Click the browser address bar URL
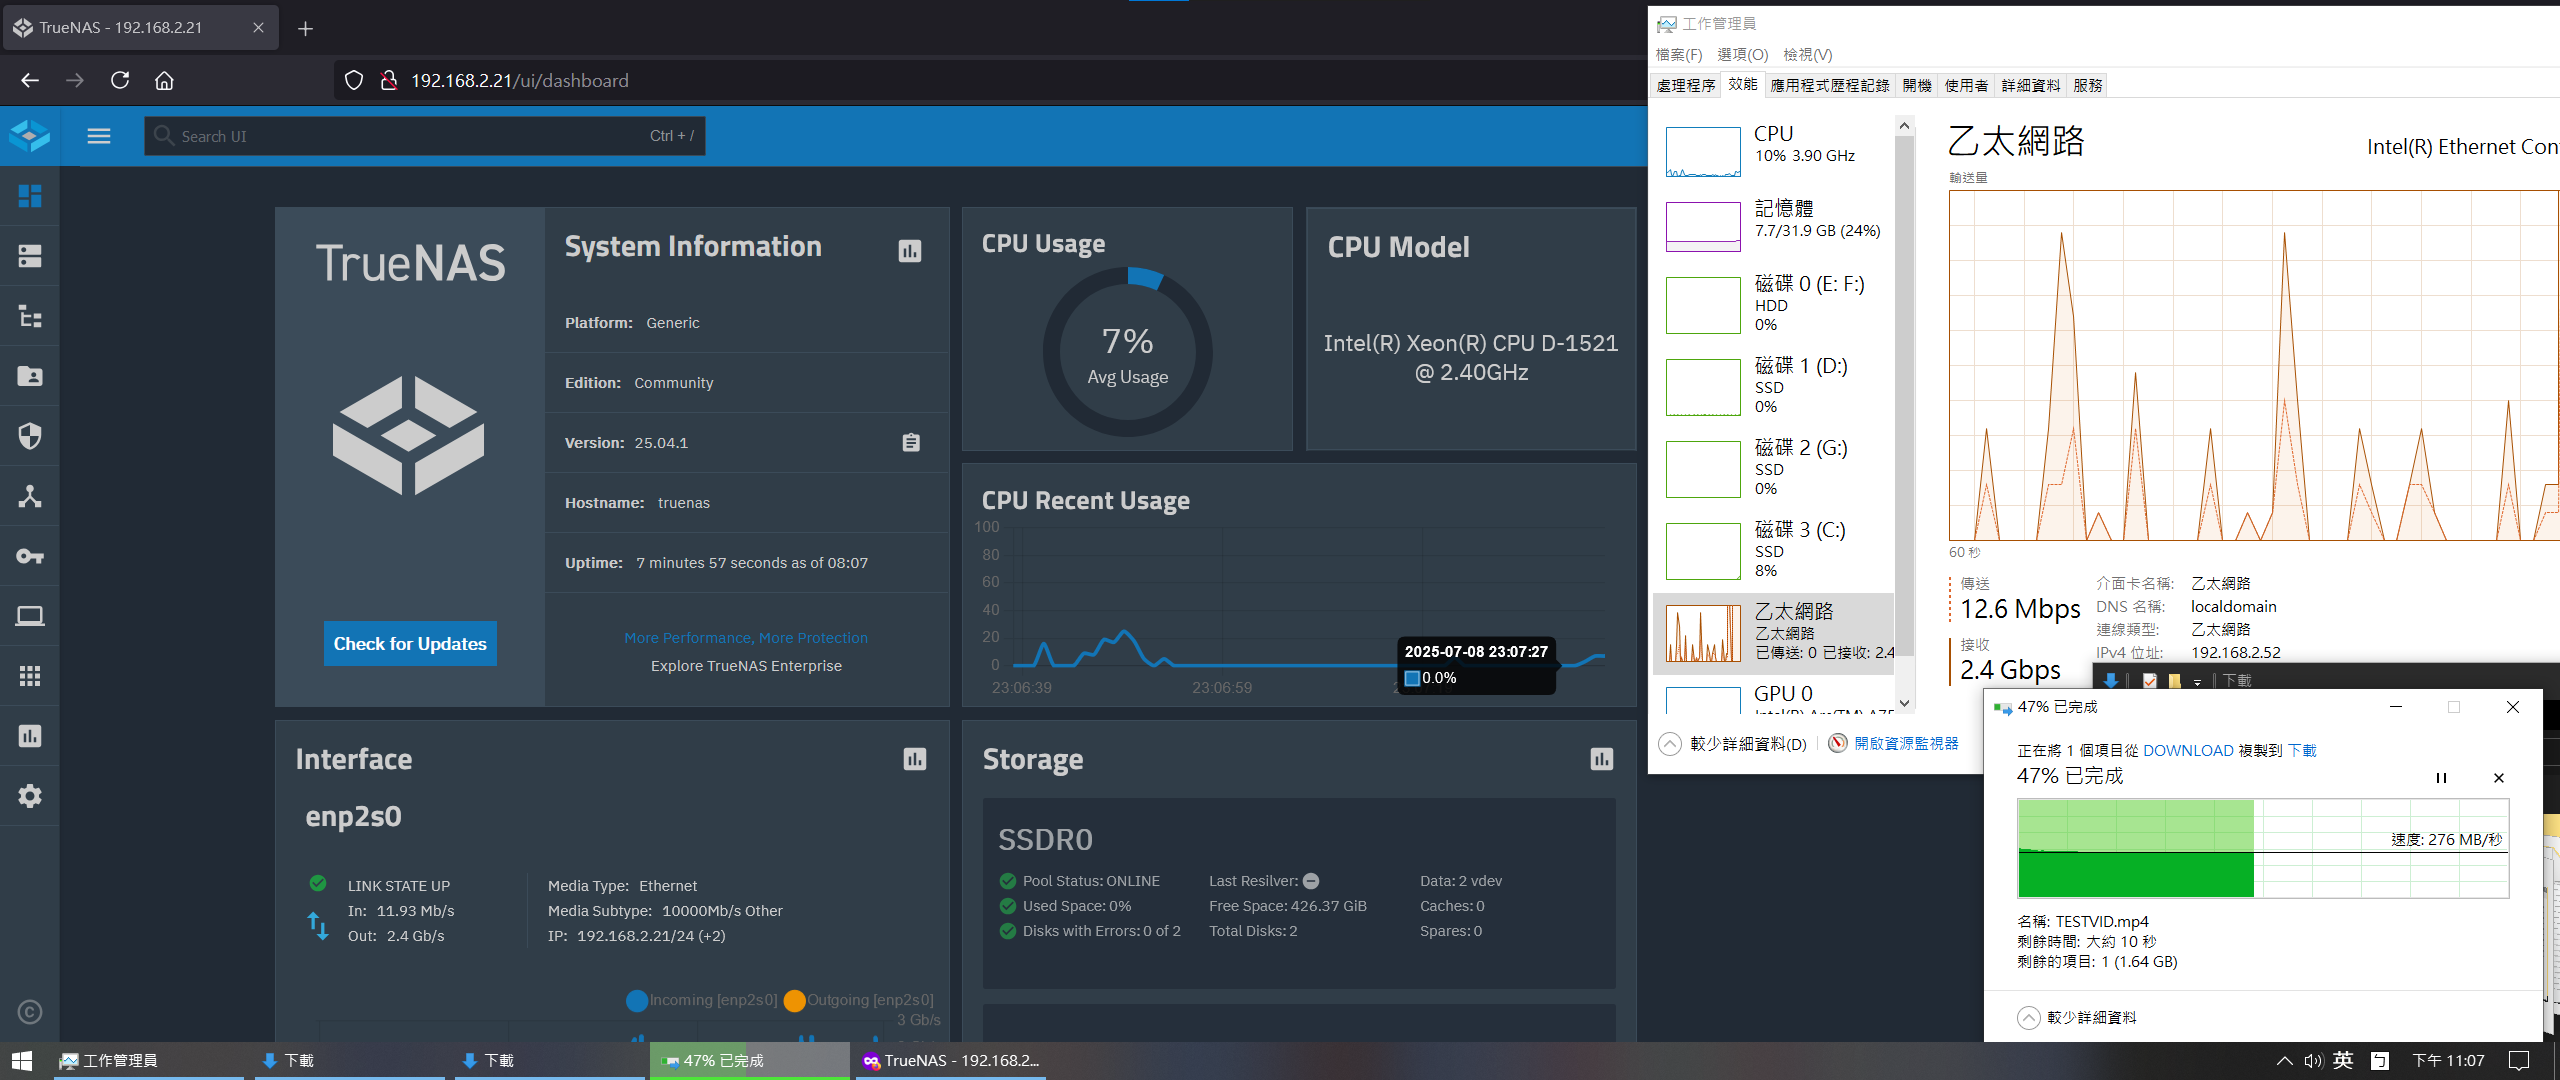Screen dimensions: 2560x1080 click(x=520, y=80)
